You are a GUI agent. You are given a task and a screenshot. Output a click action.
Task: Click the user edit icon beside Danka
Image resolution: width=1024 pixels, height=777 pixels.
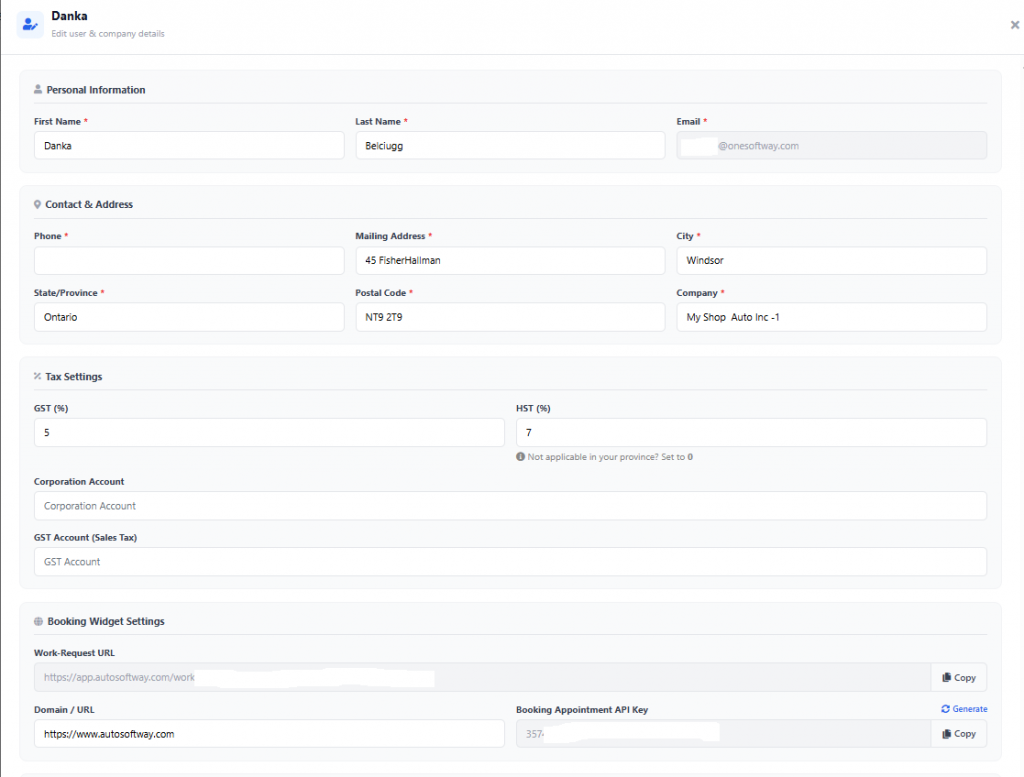click(x=30, y=25)
